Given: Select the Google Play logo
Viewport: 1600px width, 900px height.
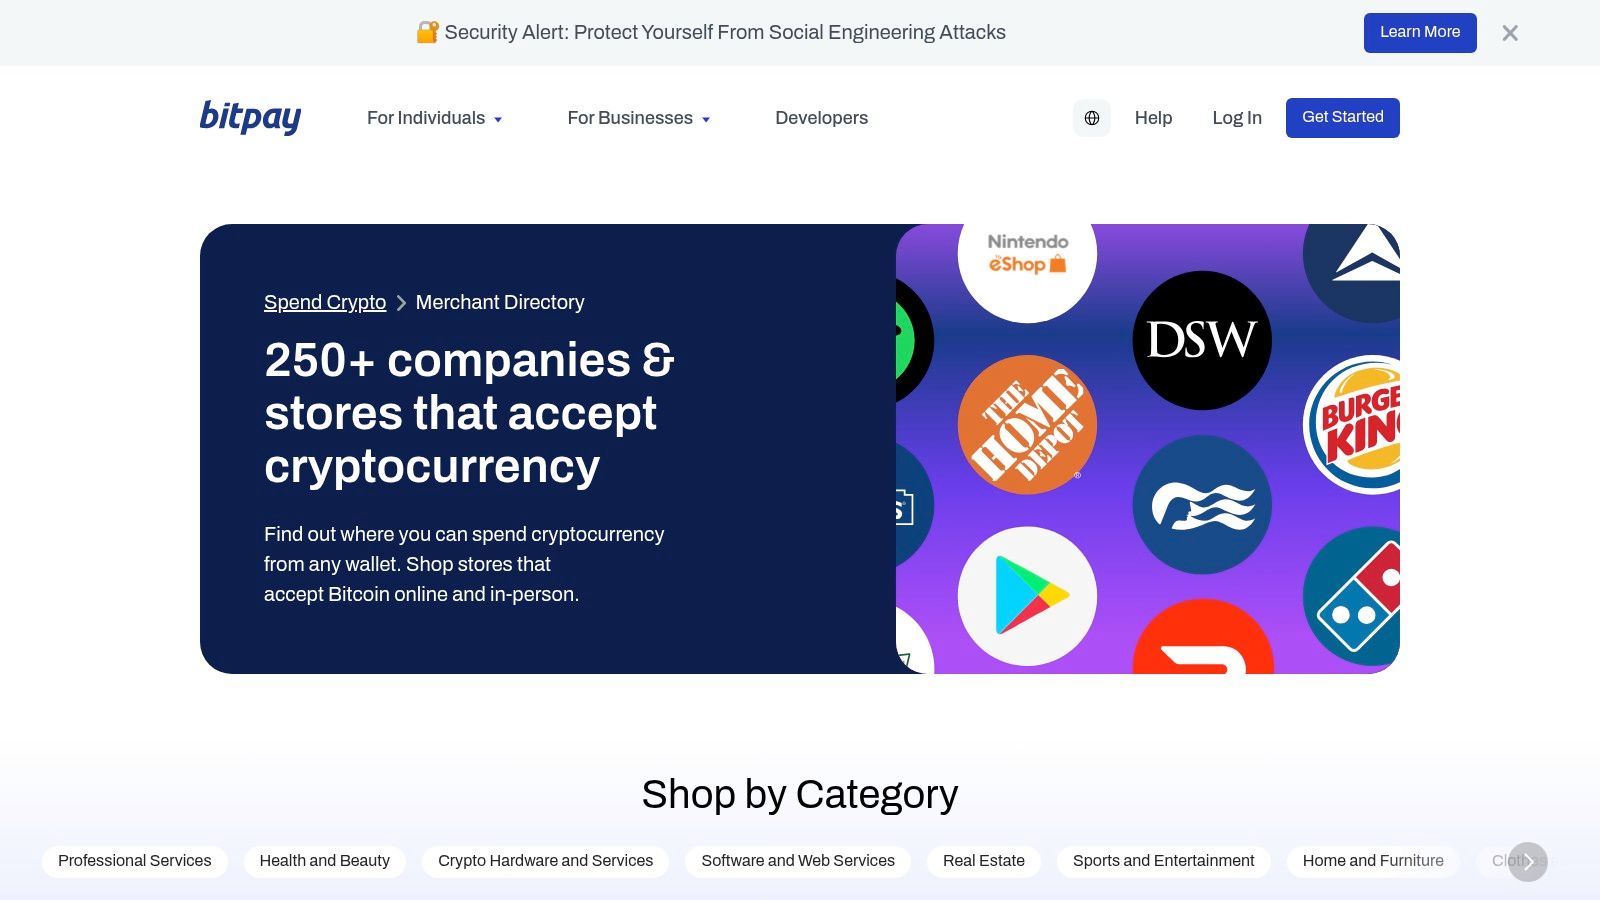Looking at the screenshot, I should [1027, 596].
